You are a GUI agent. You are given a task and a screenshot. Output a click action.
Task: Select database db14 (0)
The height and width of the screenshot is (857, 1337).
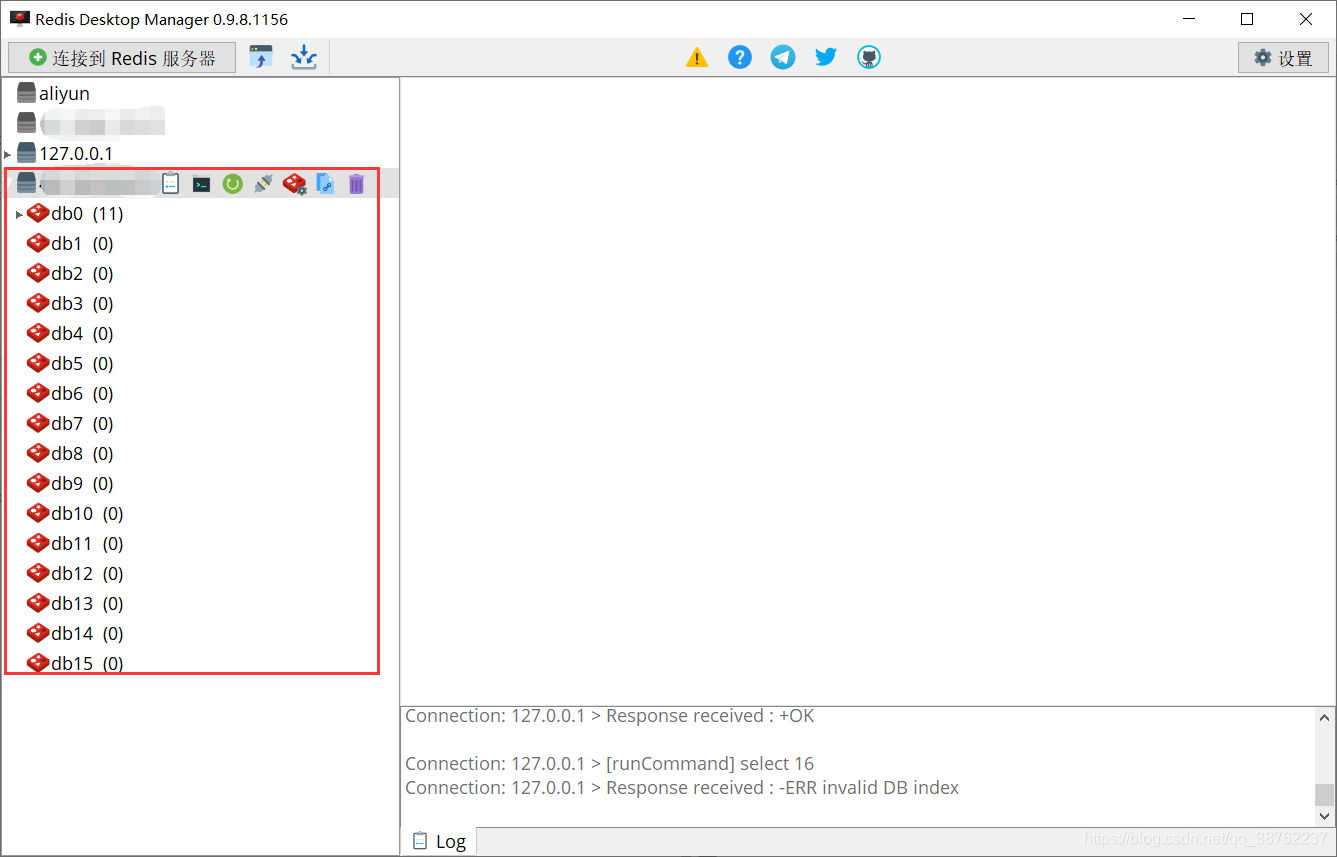click(87, 633)
